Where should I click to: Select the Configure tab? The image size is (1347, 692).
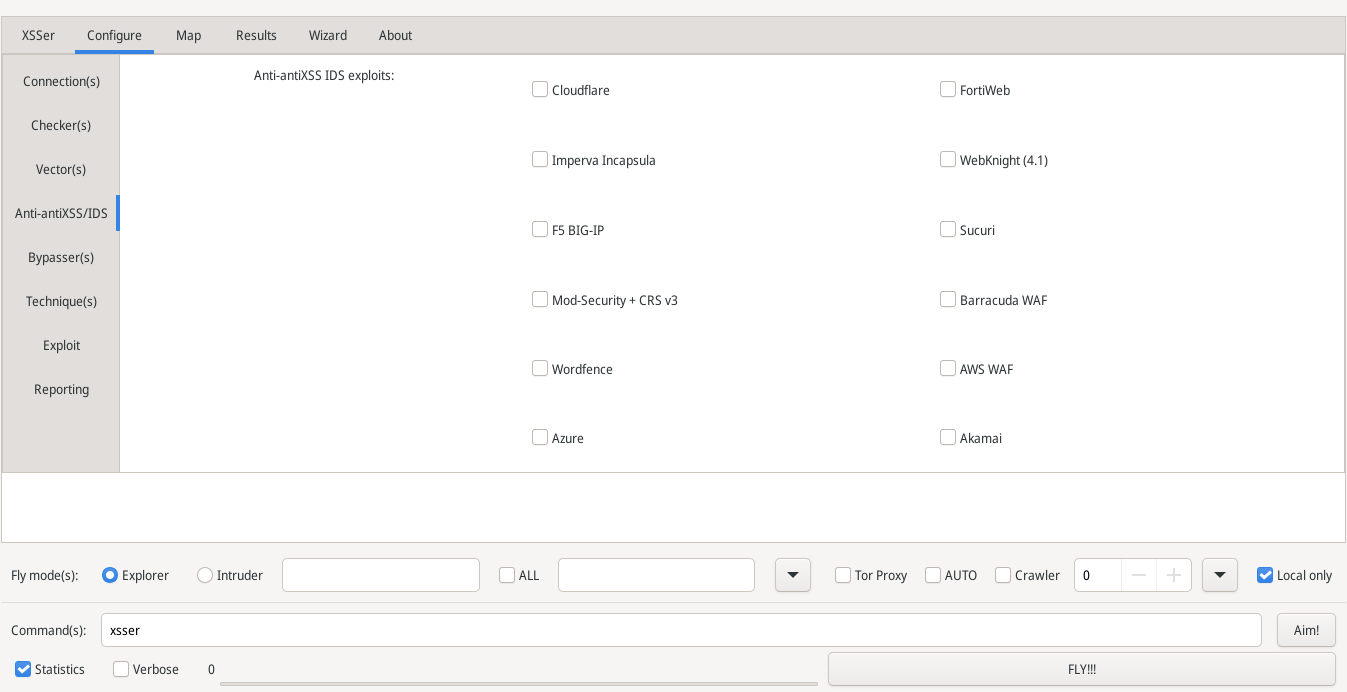(114, 35)
